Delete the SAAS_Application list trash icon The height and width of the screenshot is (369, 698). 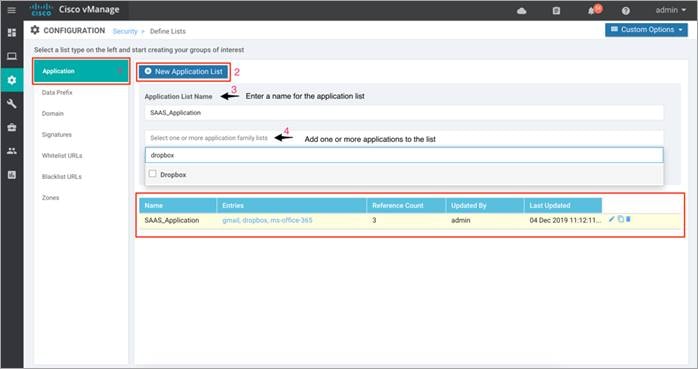point(628,219)
